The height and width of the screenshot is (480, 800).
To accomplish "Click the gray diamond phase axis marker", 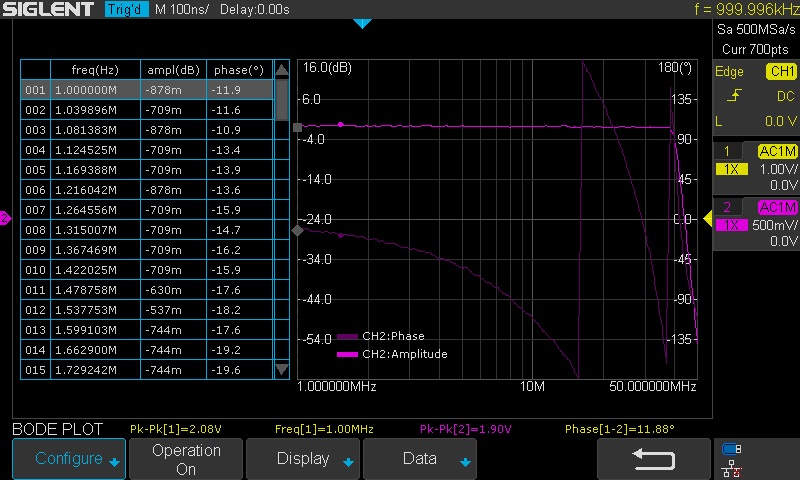I will pyautogui.click(x=297, y=231).
